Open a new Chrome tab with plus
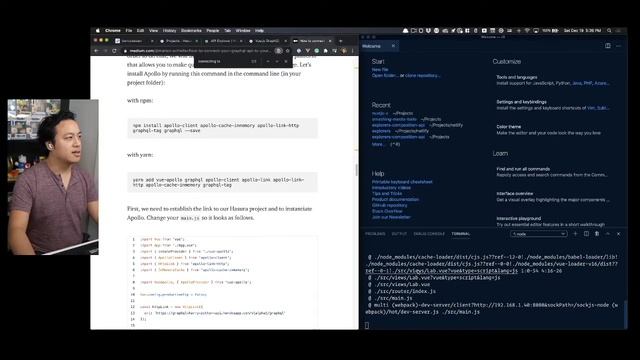The image size is (640, 360). (x=340, y=41)
